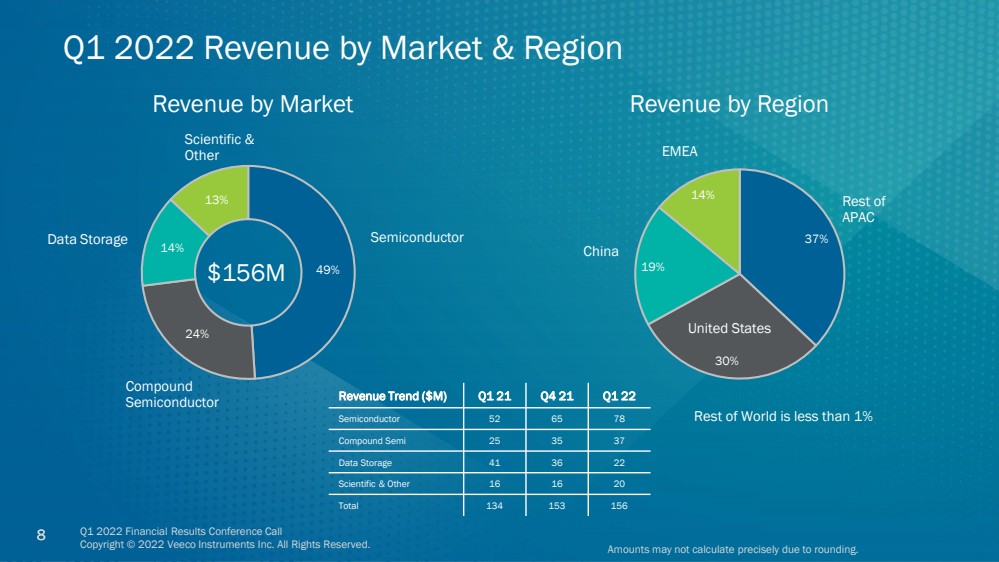Select the 'Revenue by Market' heading

pos(252,104)
